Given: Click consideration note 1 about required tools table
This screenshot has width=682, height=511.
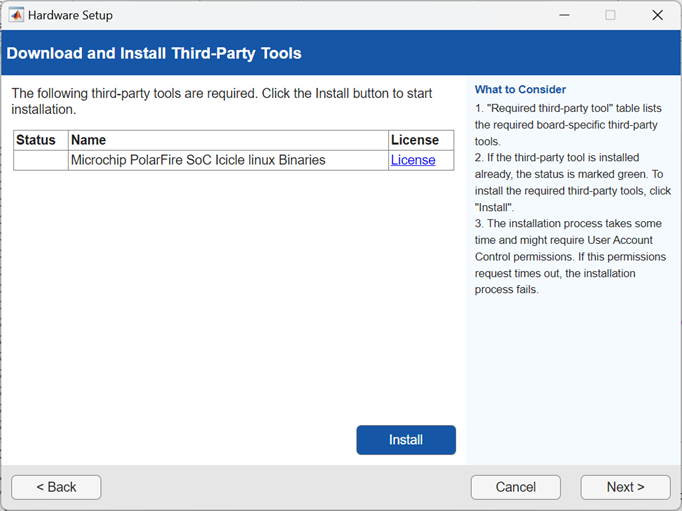Looking at the screenshot, I should pyautogui.click(x=568, y=125).
